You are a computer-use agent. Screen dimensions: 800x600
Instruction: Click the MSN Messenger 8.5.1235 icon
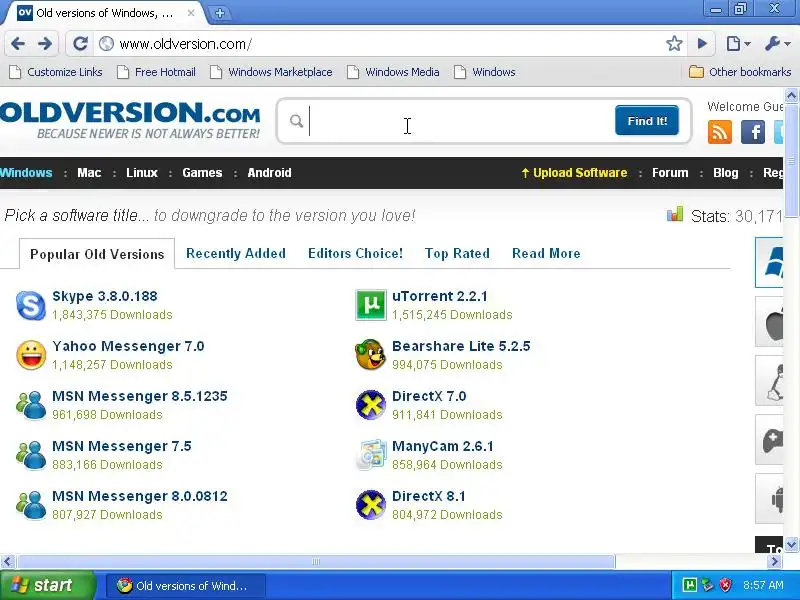click(x=31, y=405)
